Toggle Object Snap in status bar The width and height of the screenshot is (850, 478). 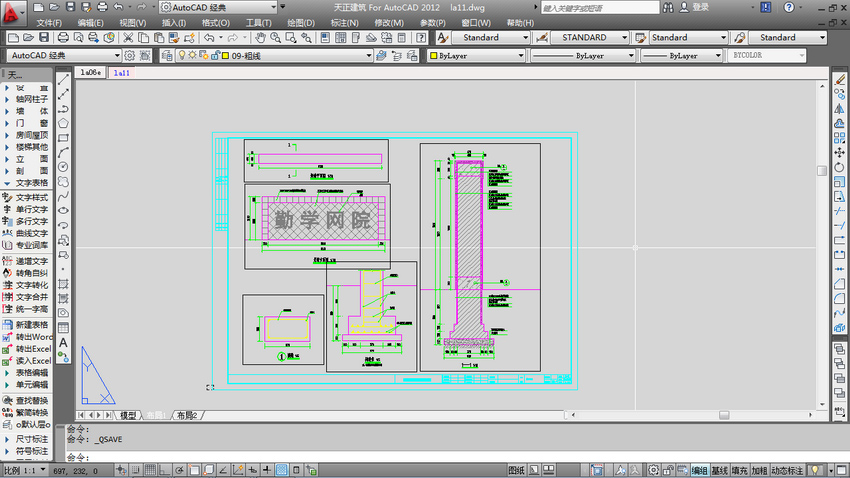(194, 470)
